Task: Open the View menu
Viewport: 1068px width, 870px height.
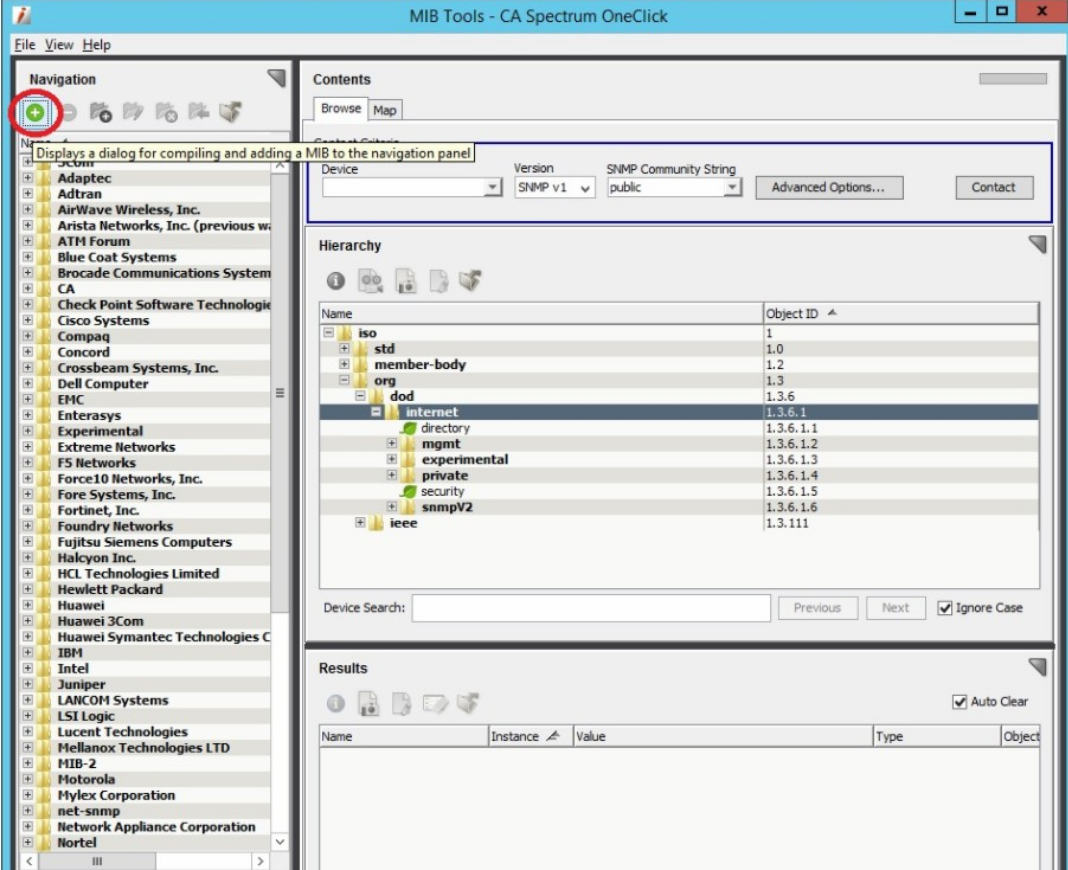Action: pos(59,45)
